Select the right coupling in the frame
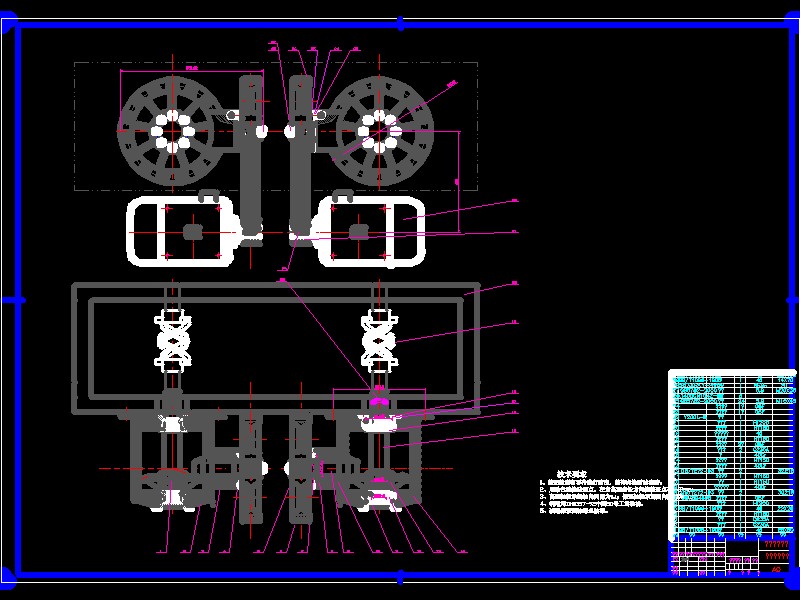The width and height of the screenshot is (800, 600). [x=379, y=340]
